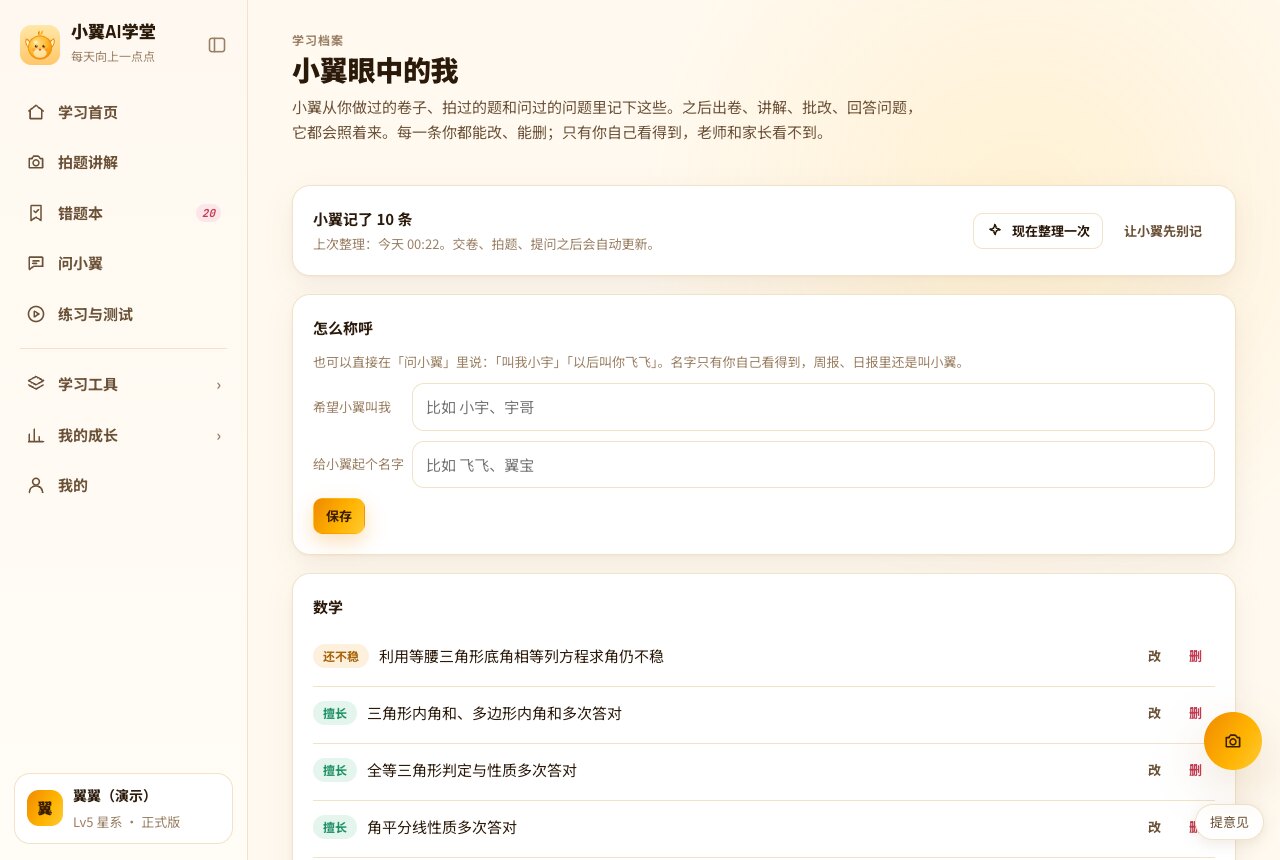Viewport: 1280px width, 860px height.
Task: Click 改 on 角平分线性质 row
Action: click(1154, 827)
